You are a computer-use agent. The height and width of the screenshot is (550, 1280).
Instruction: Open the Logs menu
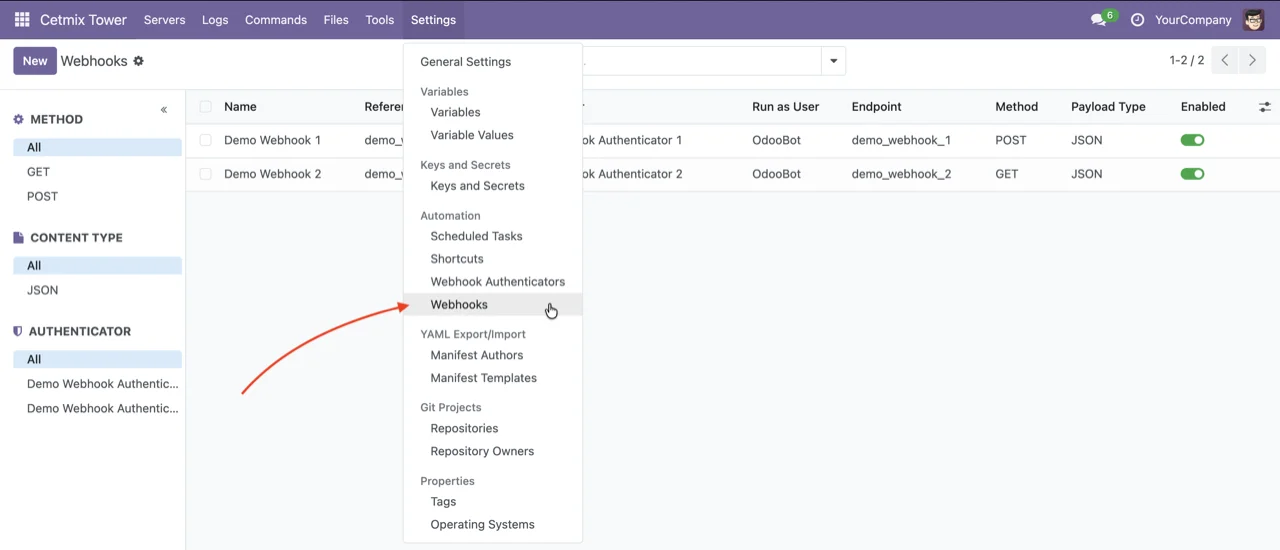coord(215,20)
